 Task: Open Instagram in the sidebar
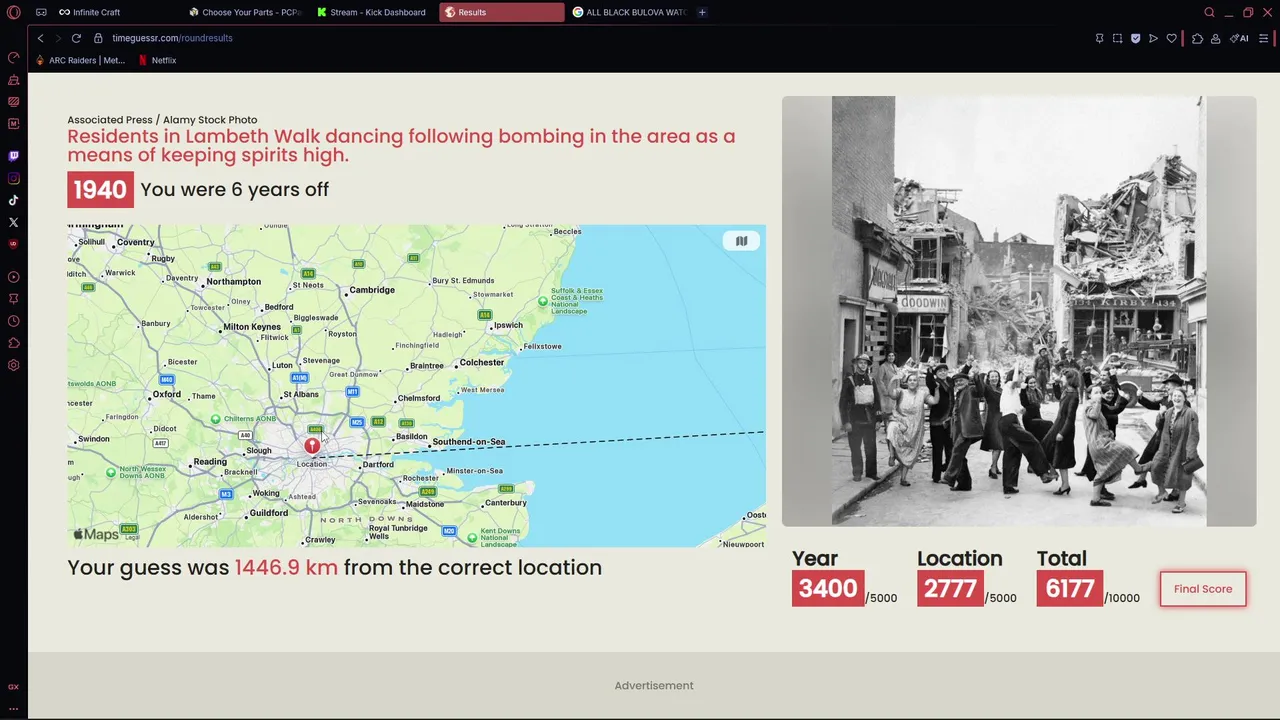[x=14, y=178]
